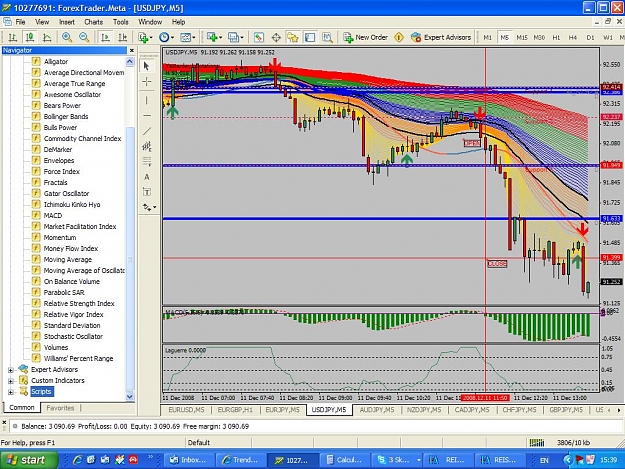
Task: Click the Expert Advisors toolbar button
Action: [441, 37]
